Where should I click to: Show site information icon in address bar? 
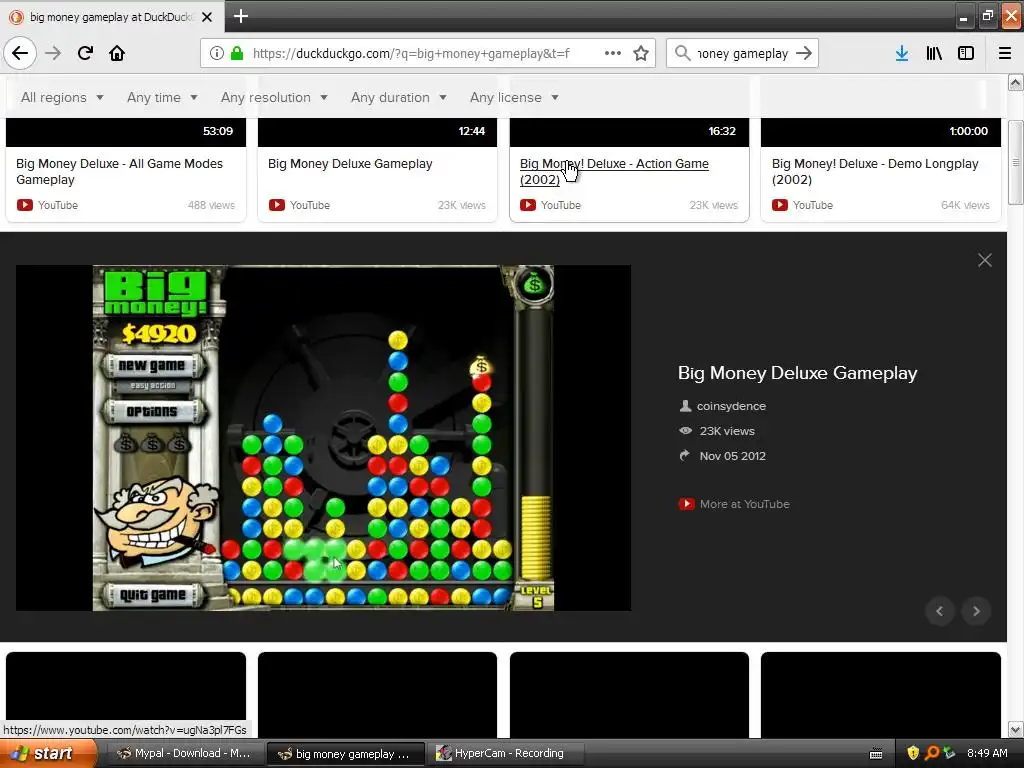pos(216,53)
